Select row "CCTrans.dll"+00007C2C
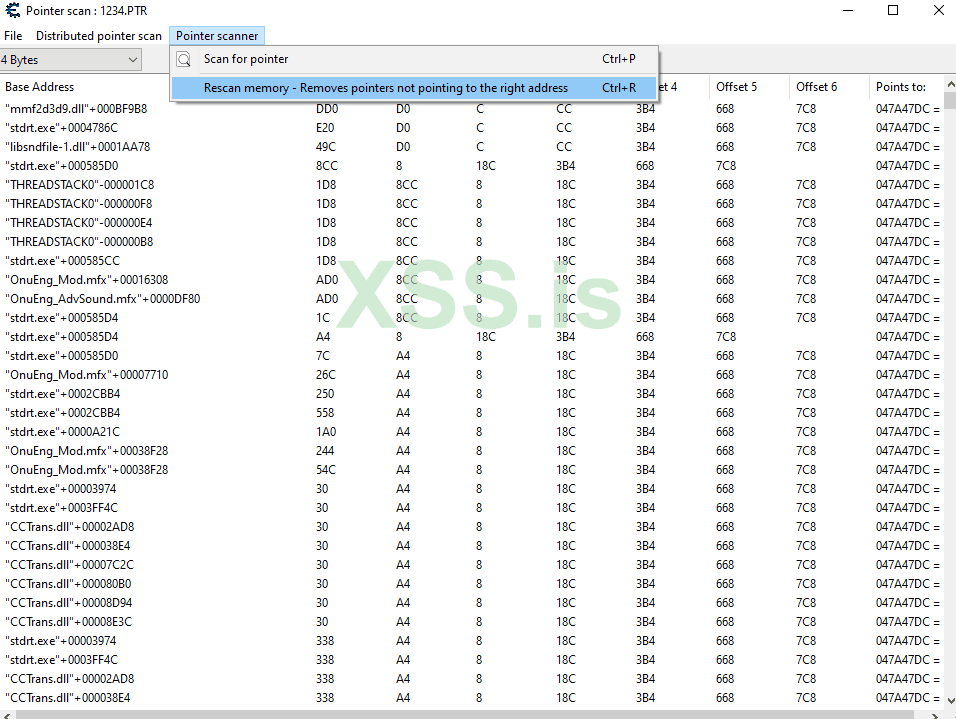Screen dimensions: 956x719 472,565
